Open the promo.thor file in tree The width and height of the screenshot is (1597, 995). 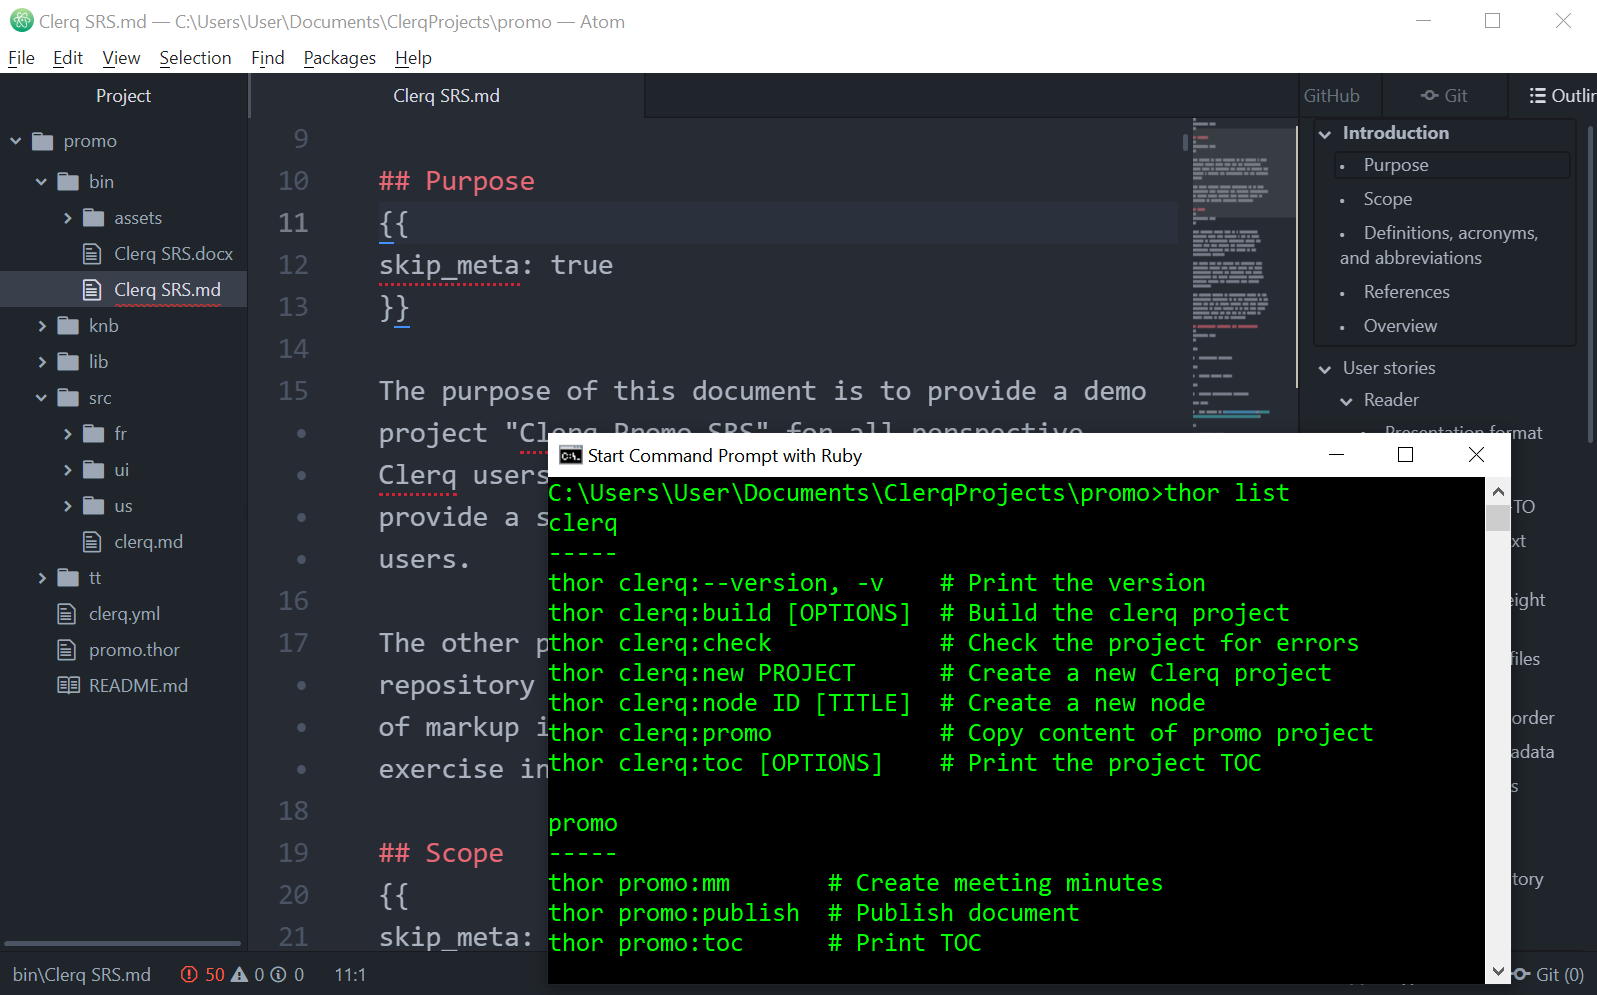click(x=133, y=650)
